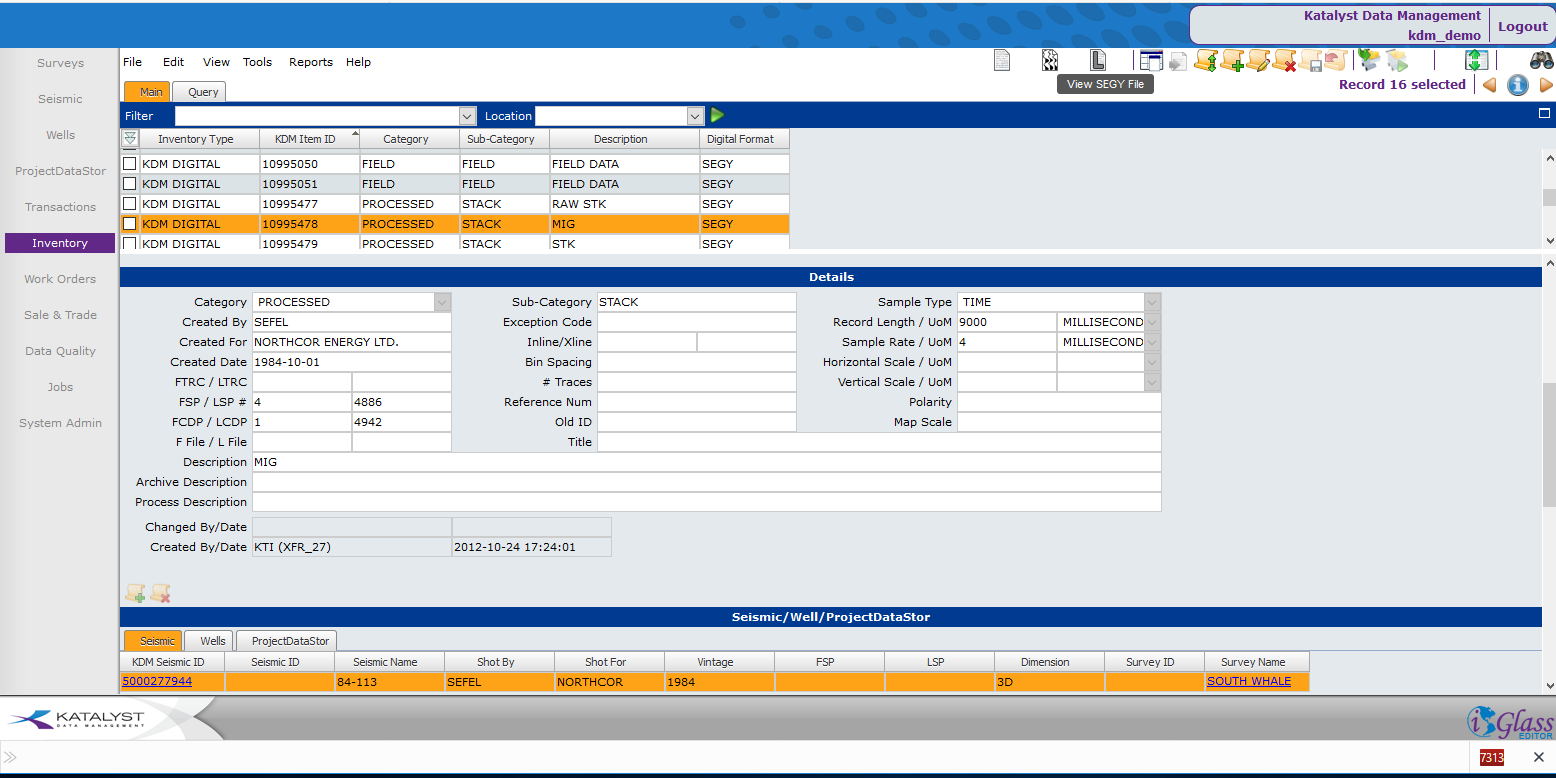This screenshot has width=1556, height=778.
Task: Click the Created By SEFEL field
Action: [x=351, y=322]
